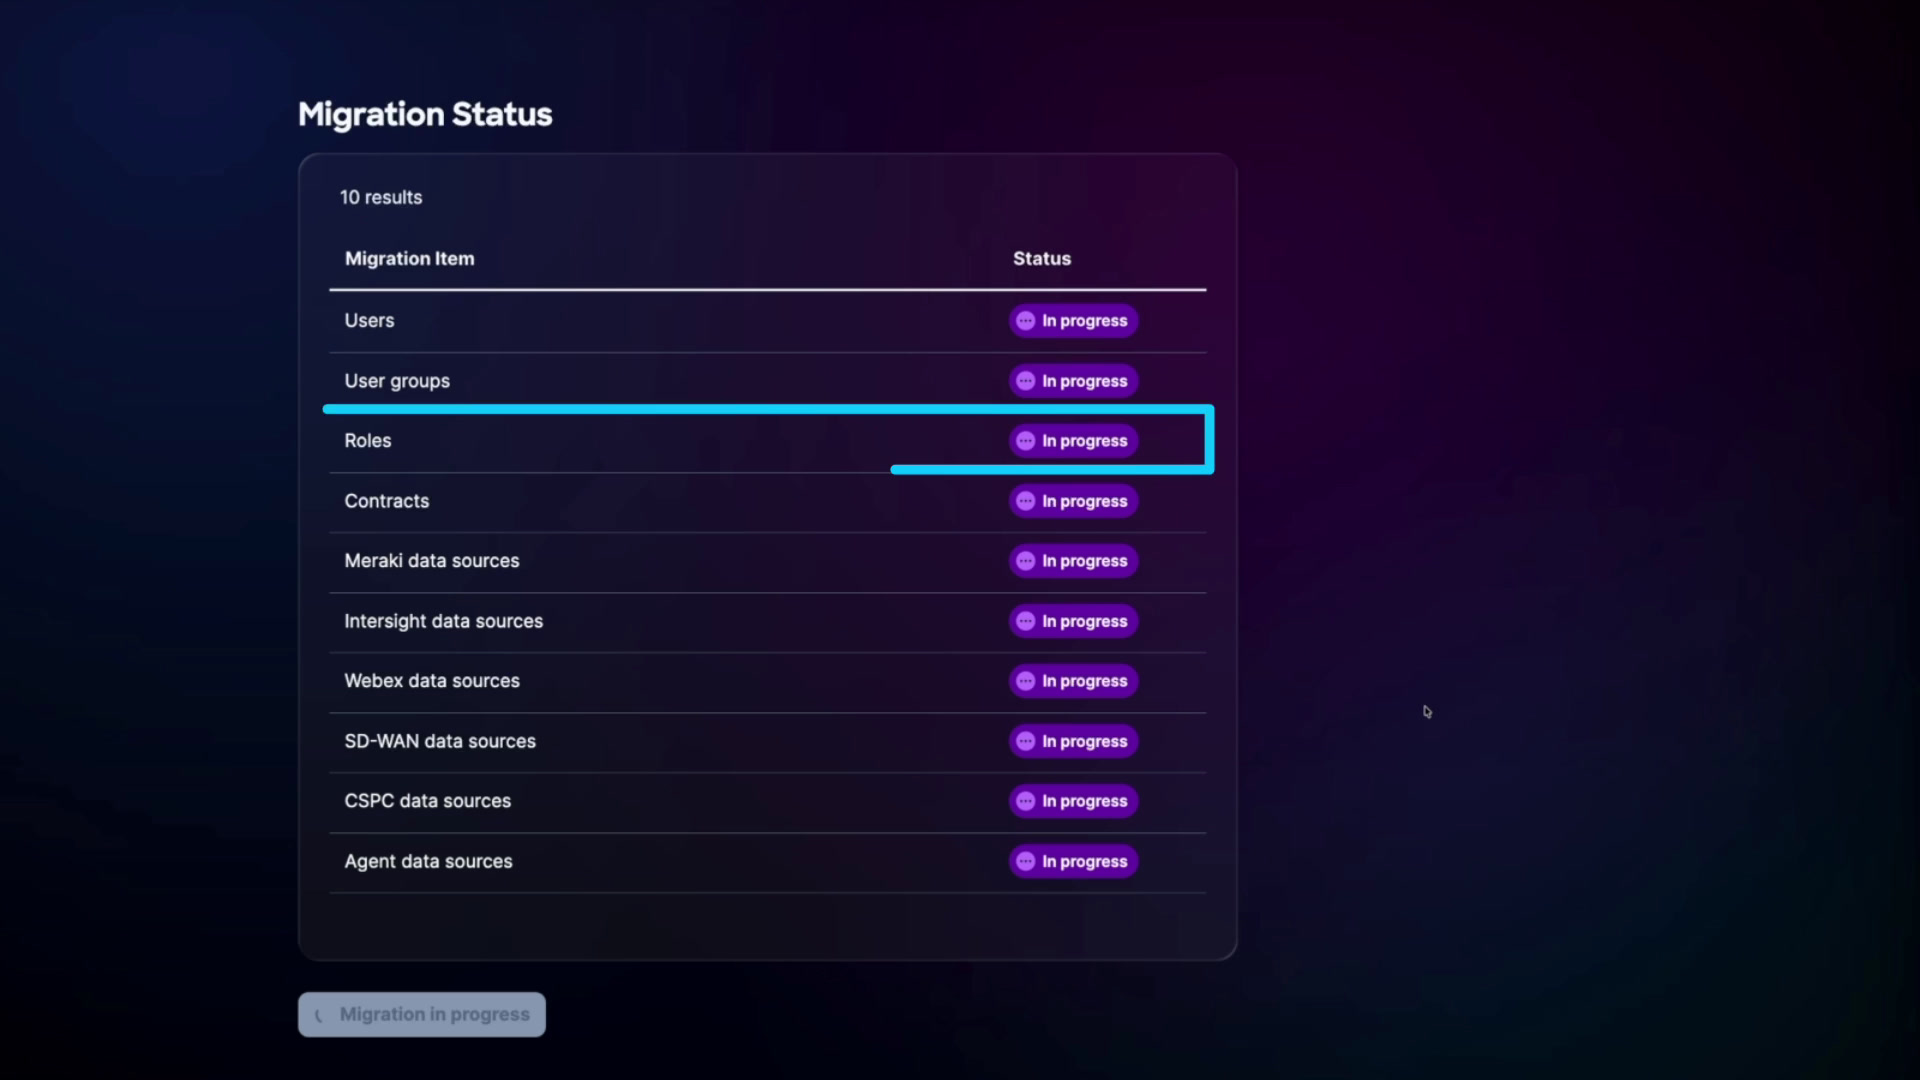Click the Migration in progress button
Viewport: 1920px width, 1080px height.
point(422,1014)
